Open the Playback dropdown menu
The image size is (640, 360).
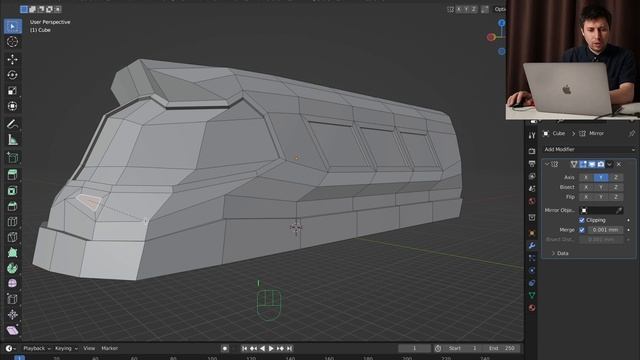(x=37, y=349)
